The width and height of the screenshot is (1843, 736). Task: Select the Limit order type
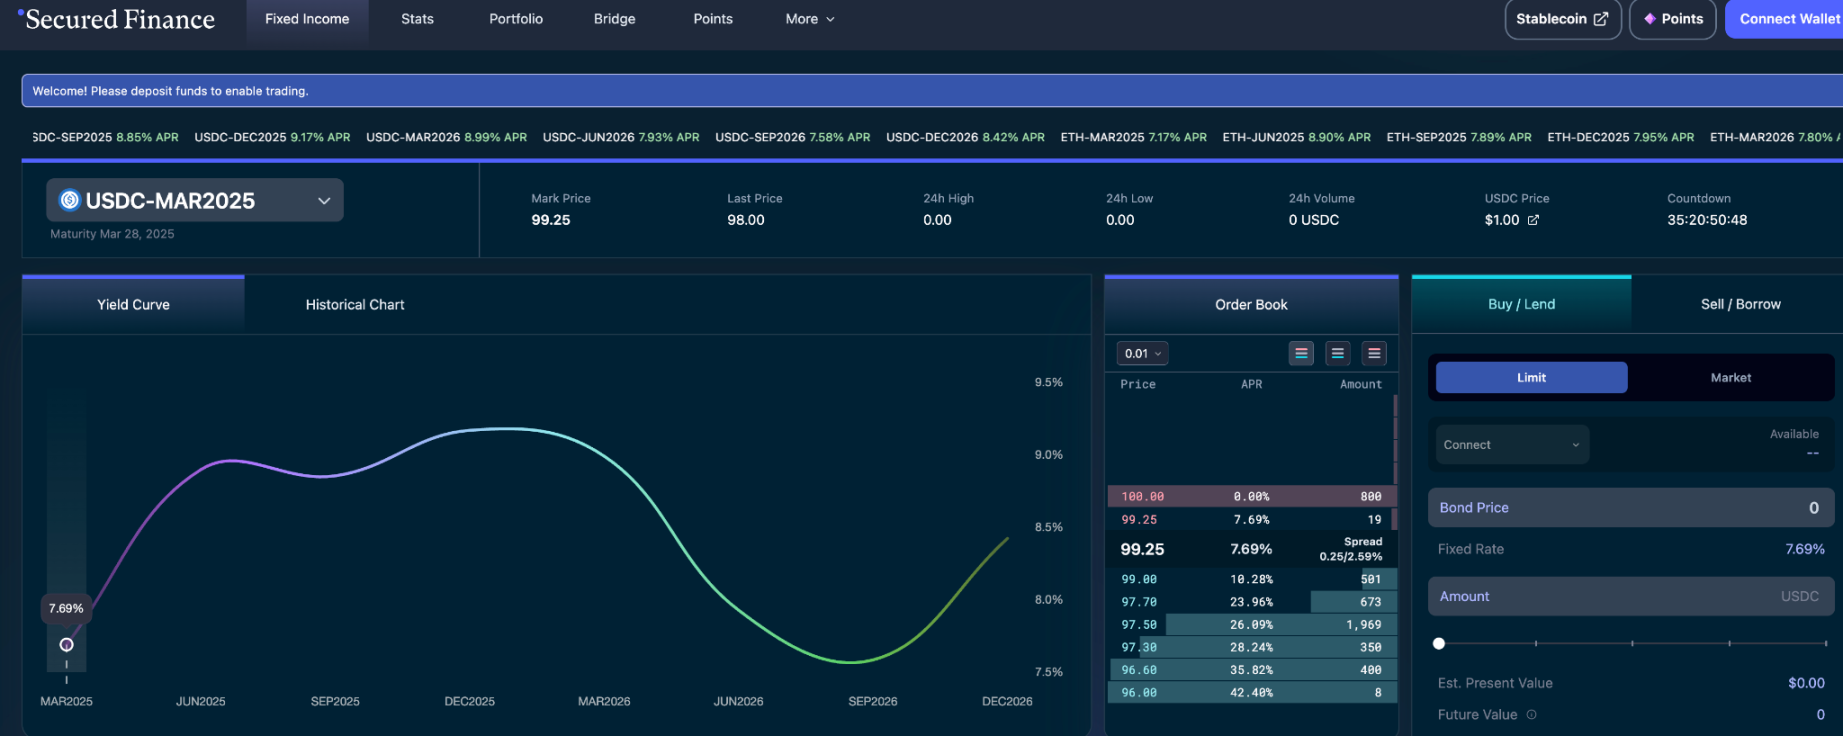[1531, 377]
